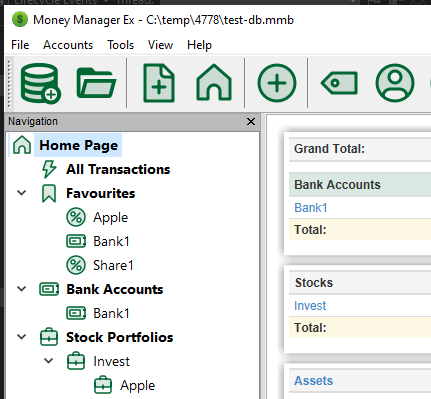Screen dimensions: 431x399
Task: Select Apple under Invest portfolio
Action: tap(137, 385)
